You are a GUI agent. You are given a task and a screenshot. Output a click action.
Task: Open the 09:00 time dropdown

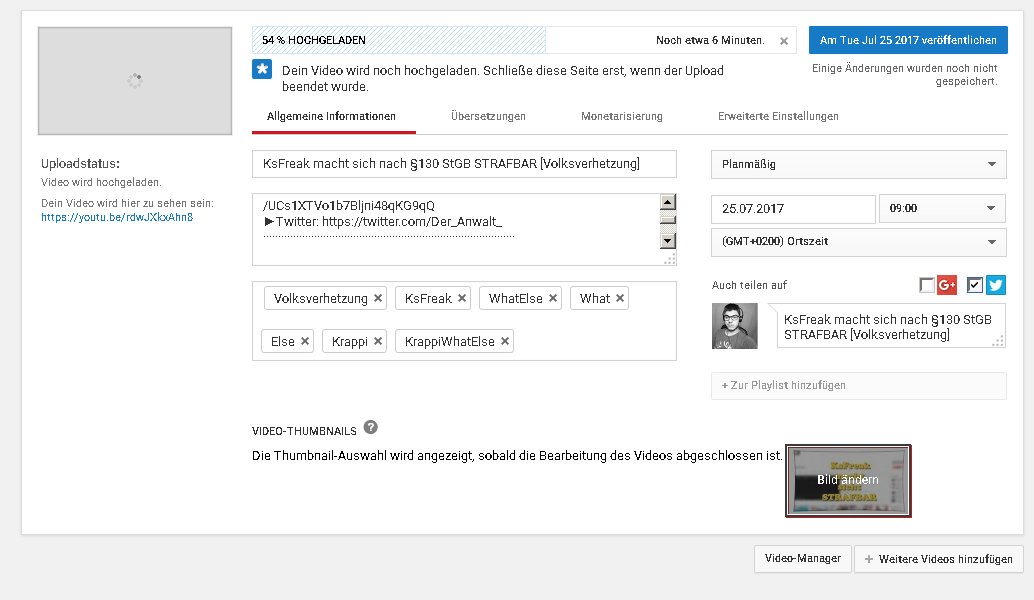(942, 208)
